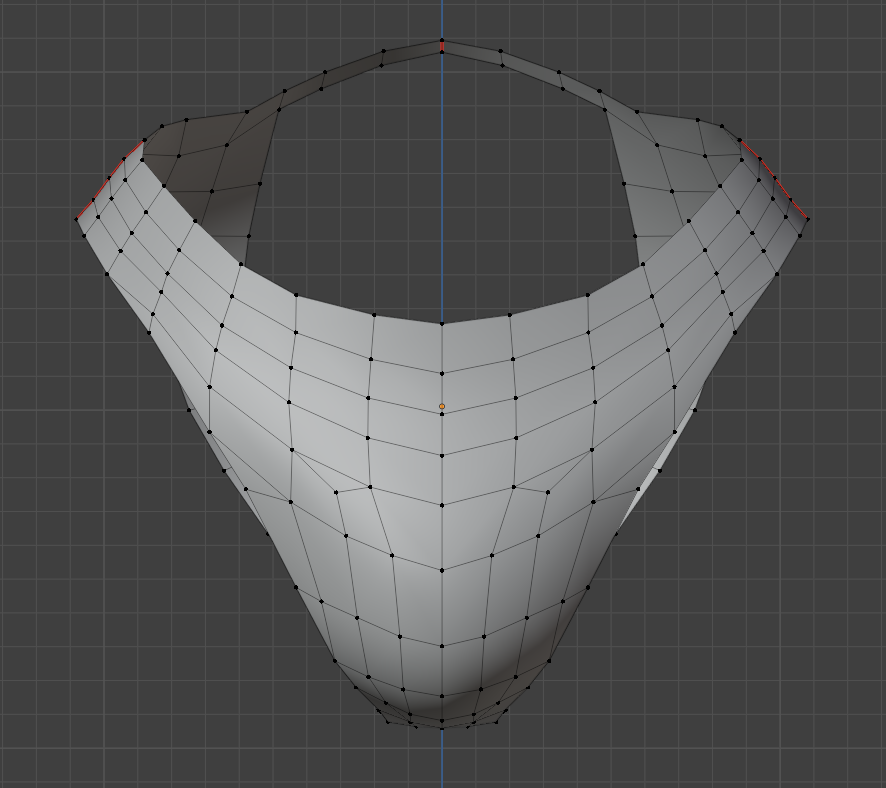Select vertex where front rim meets right inner wall
Image resolution: width=886 pixels, height=788 pixels.
(642, 264)
